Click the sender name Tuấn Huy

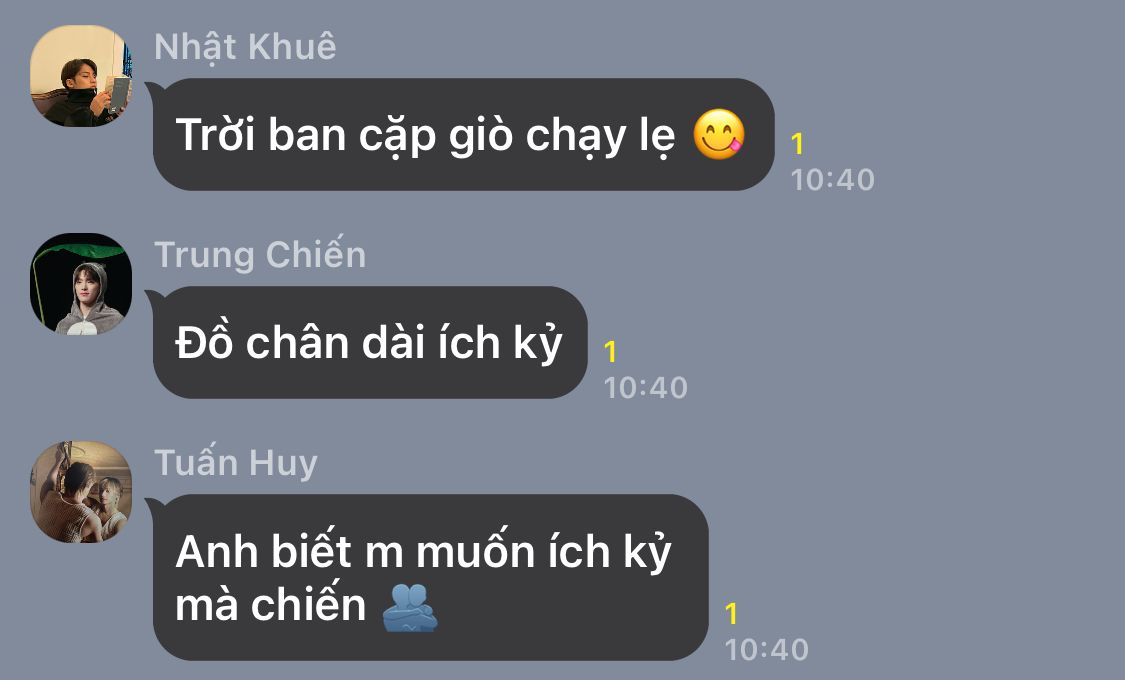[236, 463]
